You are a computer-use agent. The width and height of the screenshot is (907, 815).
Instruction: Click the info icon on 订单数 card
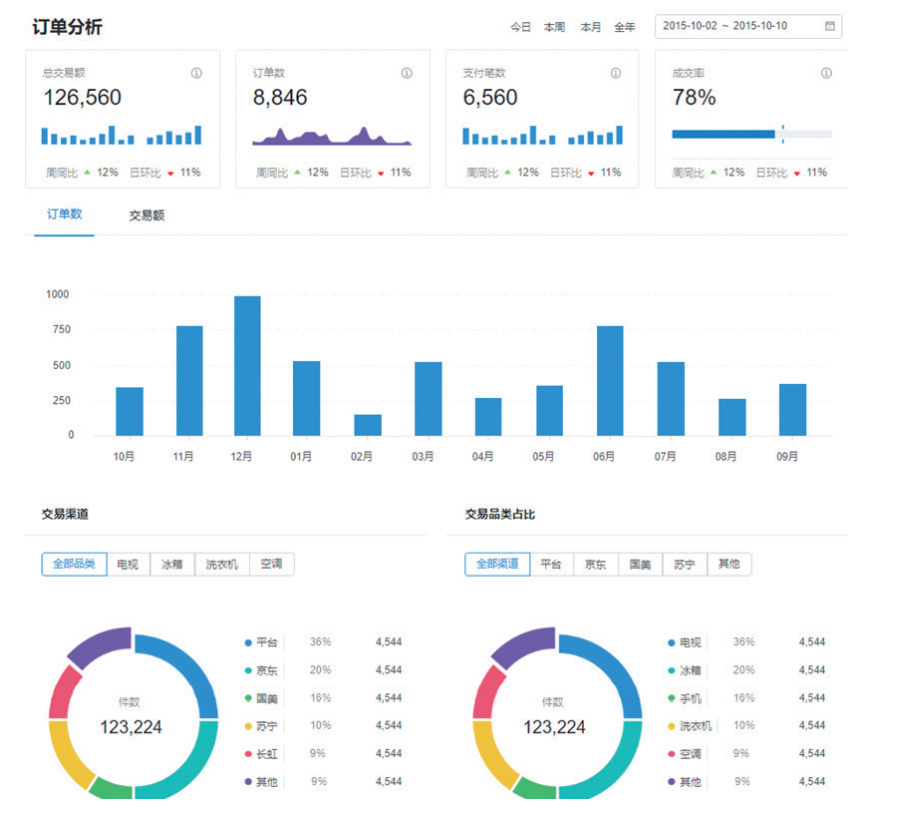coord(406,73)
